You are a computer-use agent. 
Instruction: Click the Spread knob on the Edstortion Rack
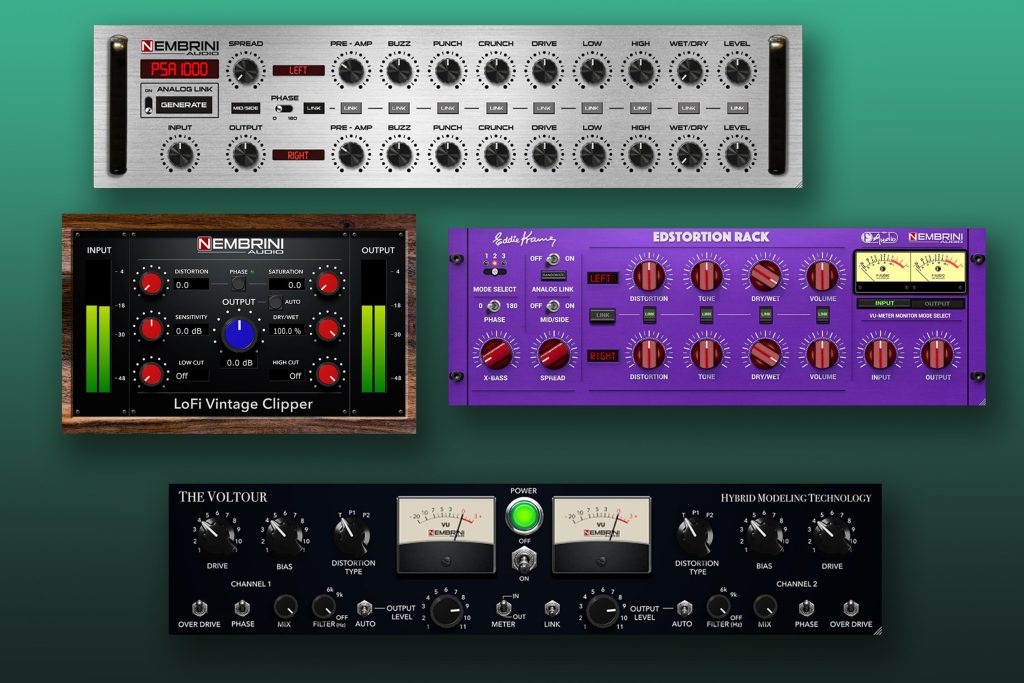coord(555,352)
